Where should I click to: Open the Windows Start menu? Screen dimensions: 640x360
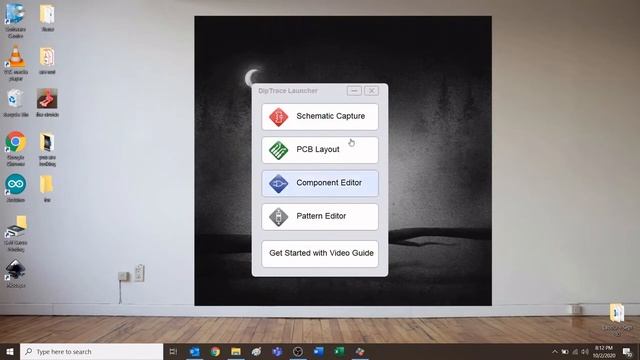10,351
